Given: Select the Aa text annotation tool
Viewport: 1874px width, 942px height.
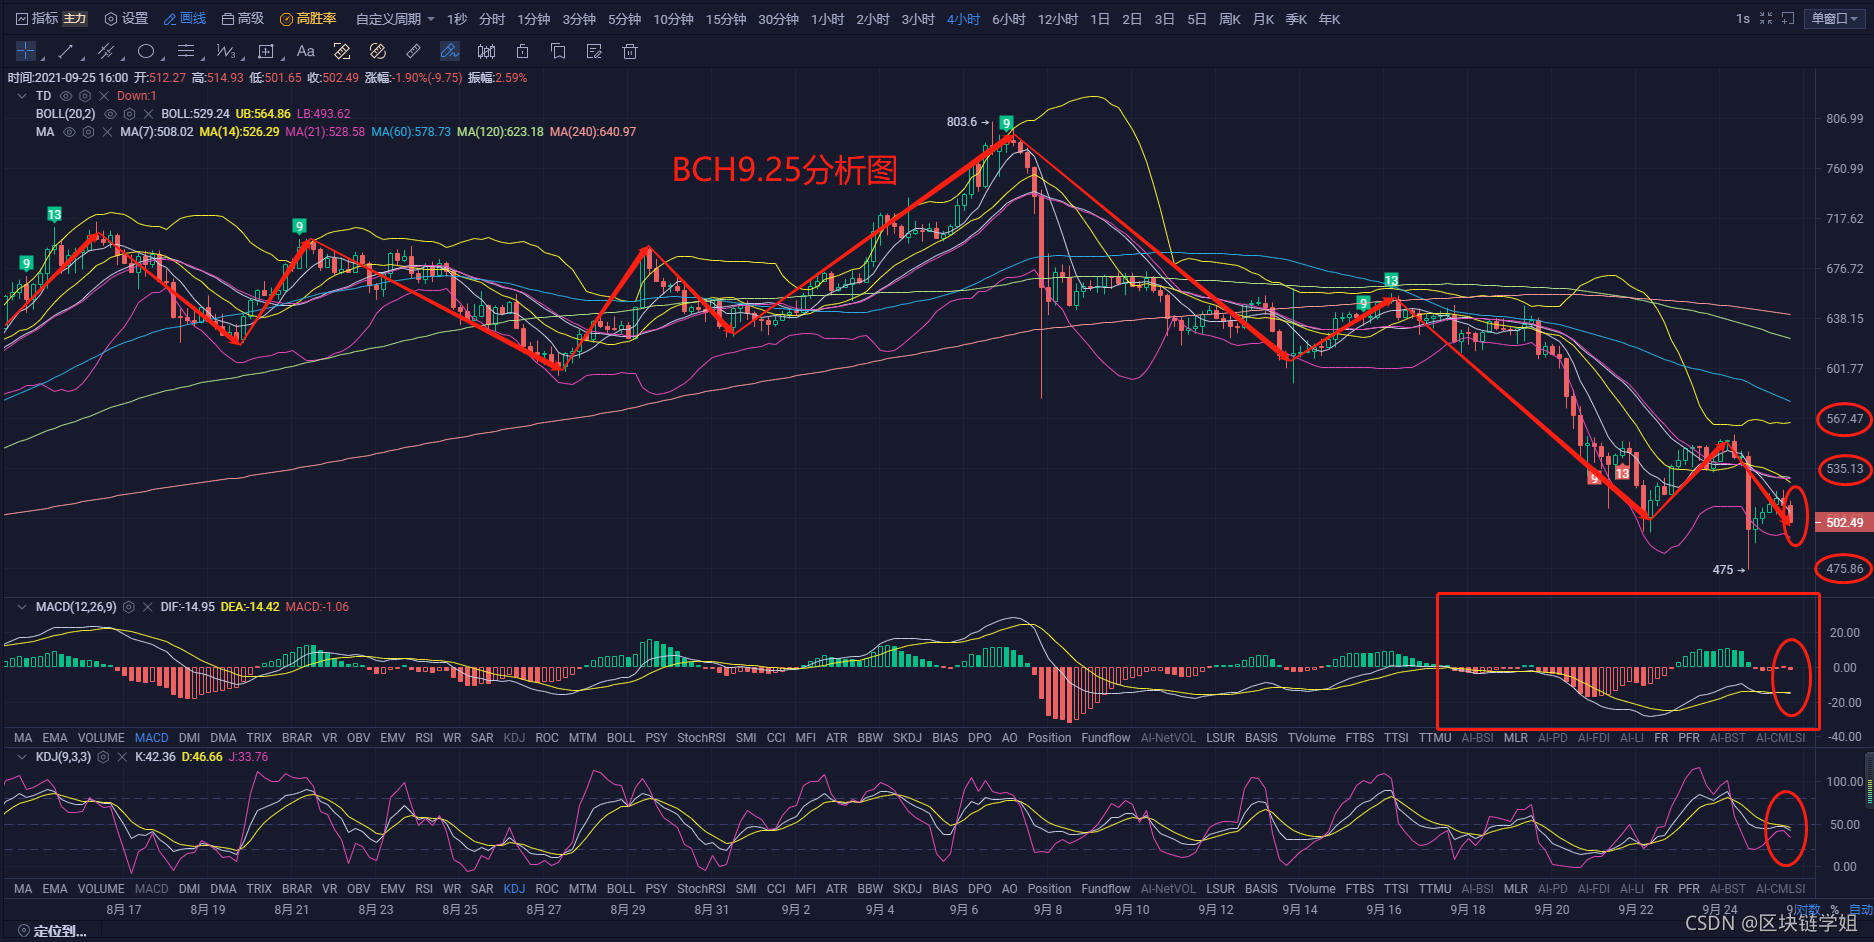Looking at the screenshot, I should click(x=306, y=51).
